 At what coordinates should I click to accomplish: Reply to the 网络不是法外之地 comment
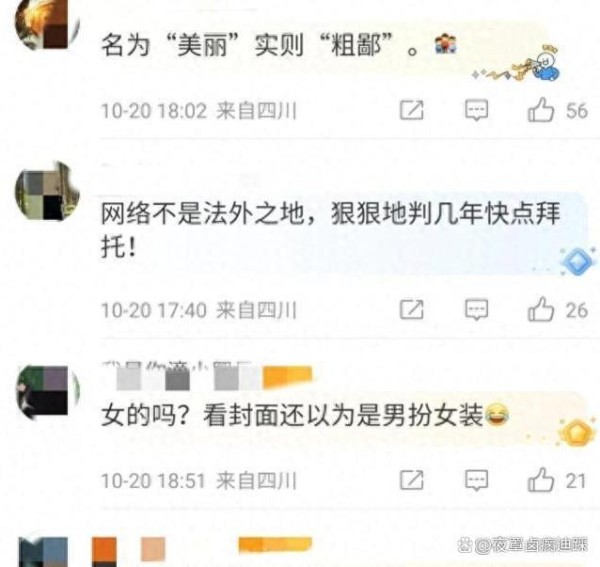(476, 310)
